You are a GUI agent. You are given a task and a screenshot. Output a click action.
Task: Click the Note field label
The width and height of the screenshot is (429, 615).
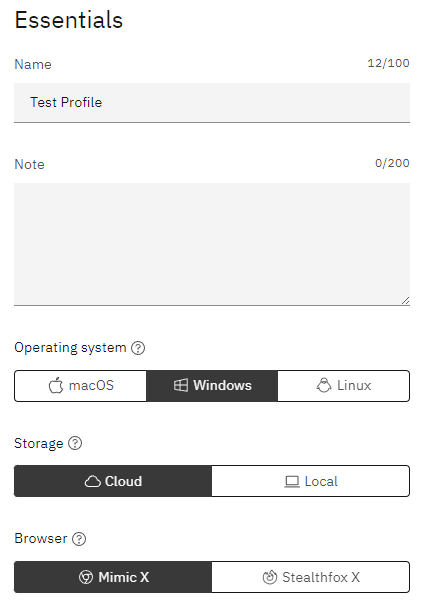(x=29, y=164)
